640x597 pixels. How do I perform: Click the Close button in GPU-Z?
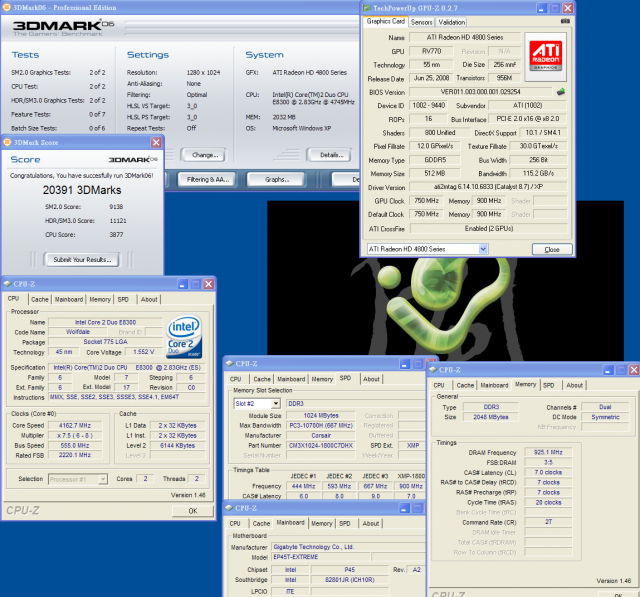(x=552, y=249)
